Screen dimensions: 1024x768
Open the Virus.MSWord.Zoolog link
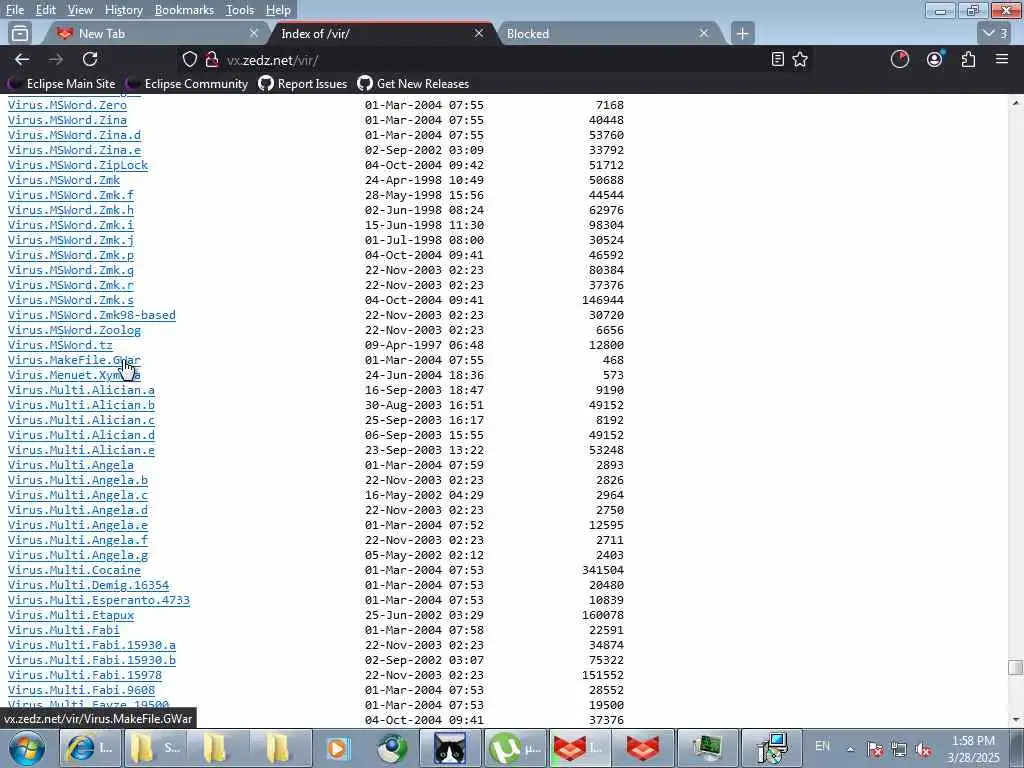74,330
